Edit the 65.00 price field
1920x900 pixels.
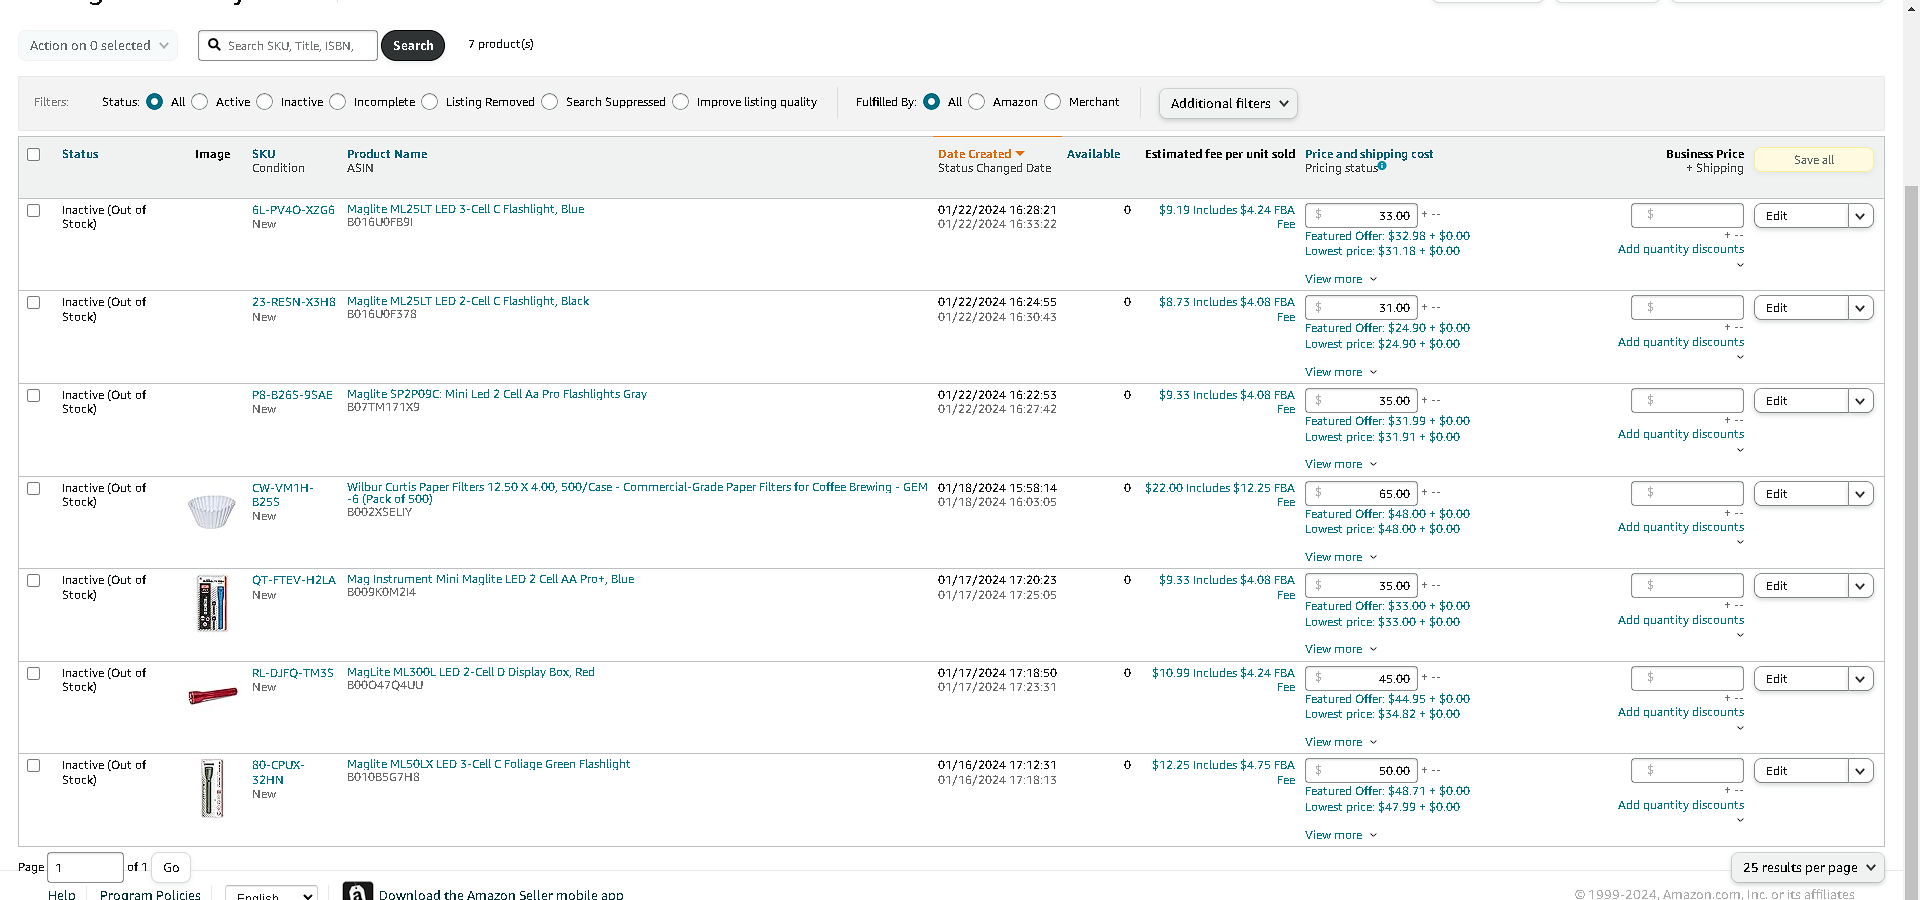click(1361, 493)
